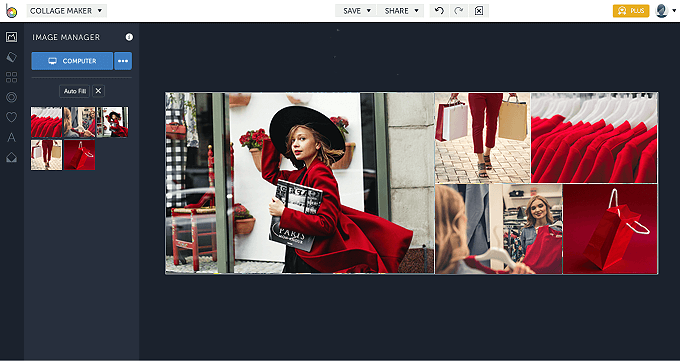This screenshot has width=680, height=361.
Task: Upload images with the Computer button
Action: coord(72,61)
